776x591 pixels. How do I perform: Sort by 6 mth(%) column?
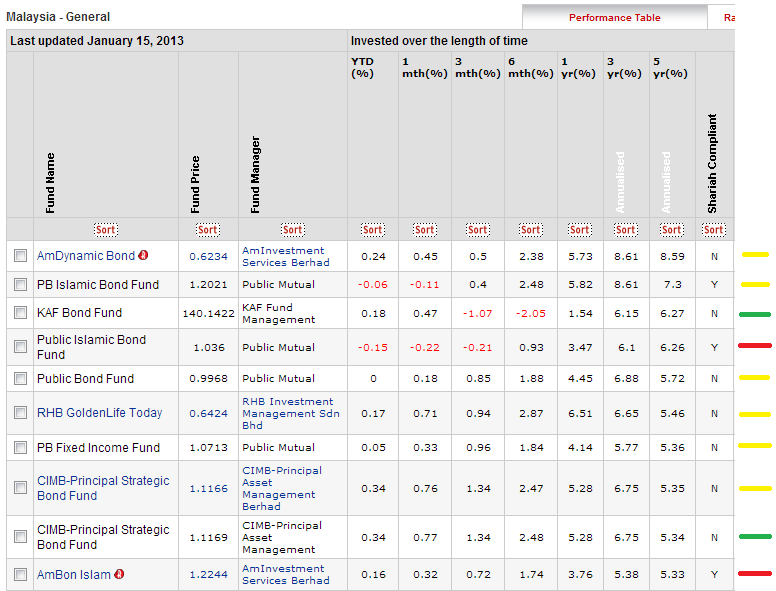531,230
